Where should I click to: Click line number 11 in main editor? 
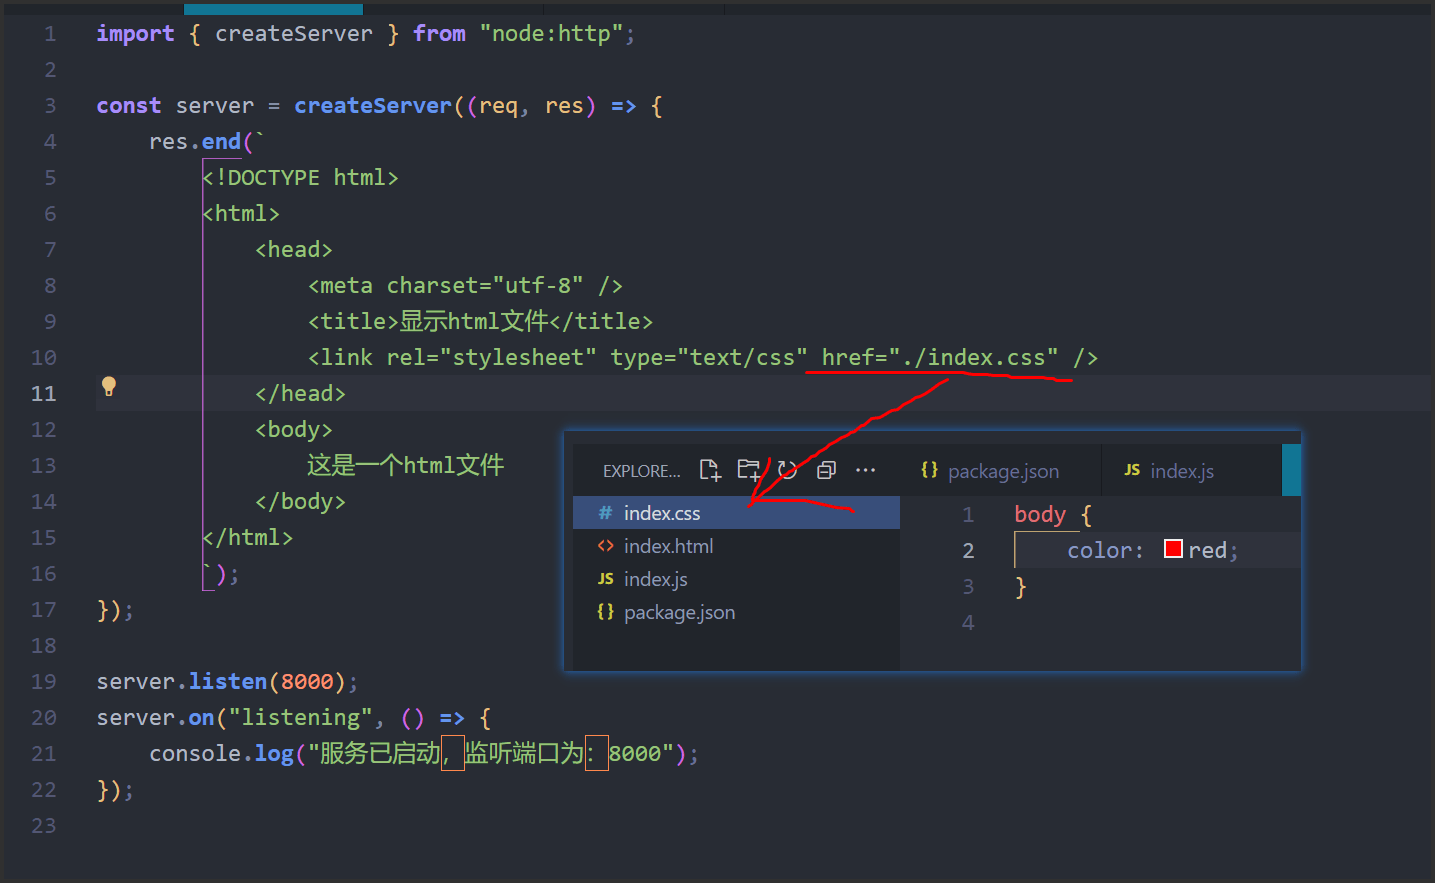[x=44, y=393]
